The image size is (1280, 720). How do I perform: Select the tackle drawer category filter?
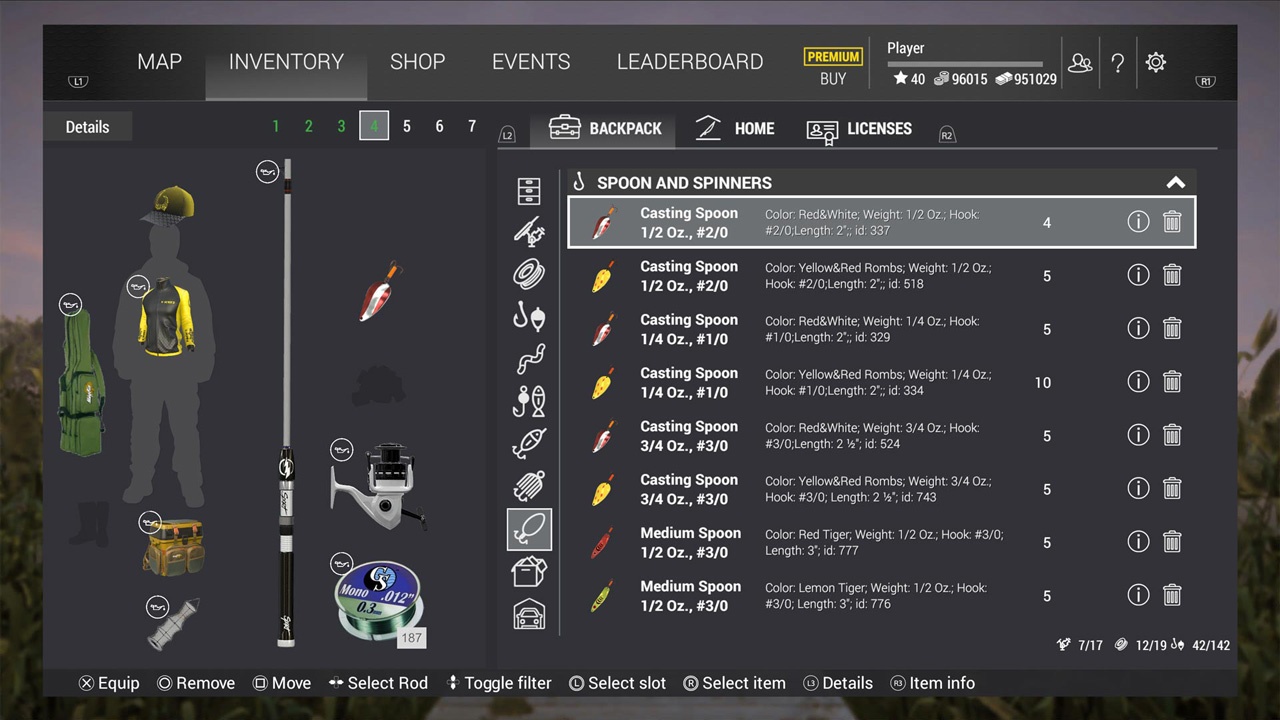[529, 190]
